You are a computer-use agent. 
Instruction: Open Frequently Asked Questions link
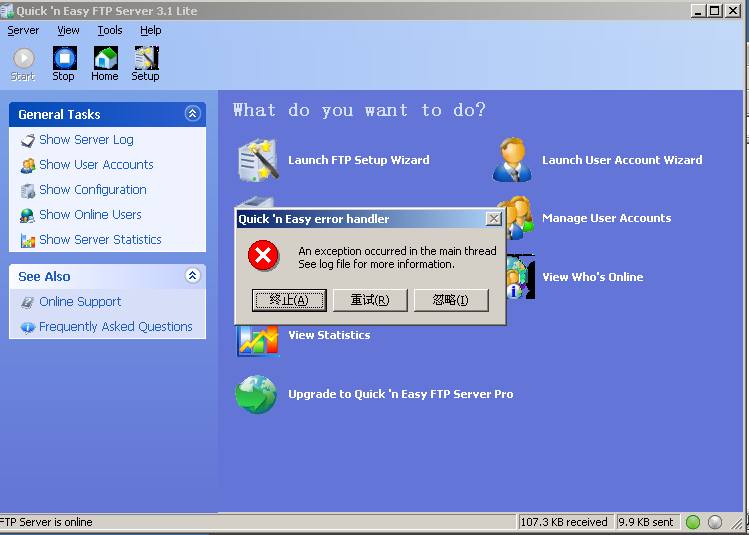click(115, 327)
